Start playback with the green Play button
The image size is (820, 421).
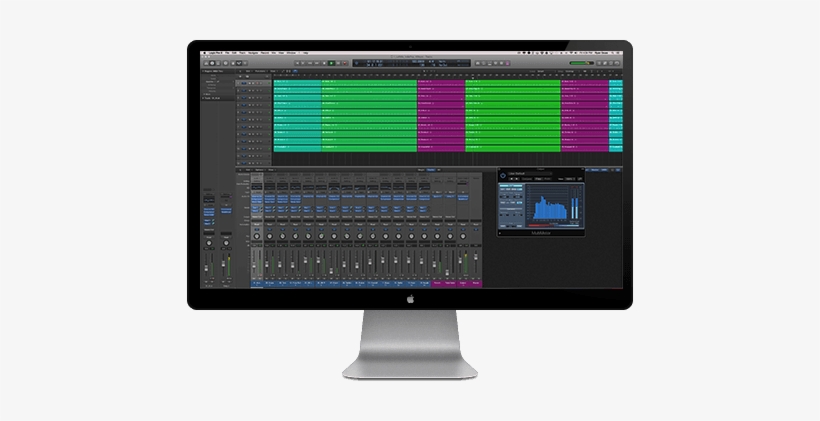[331, 63]
